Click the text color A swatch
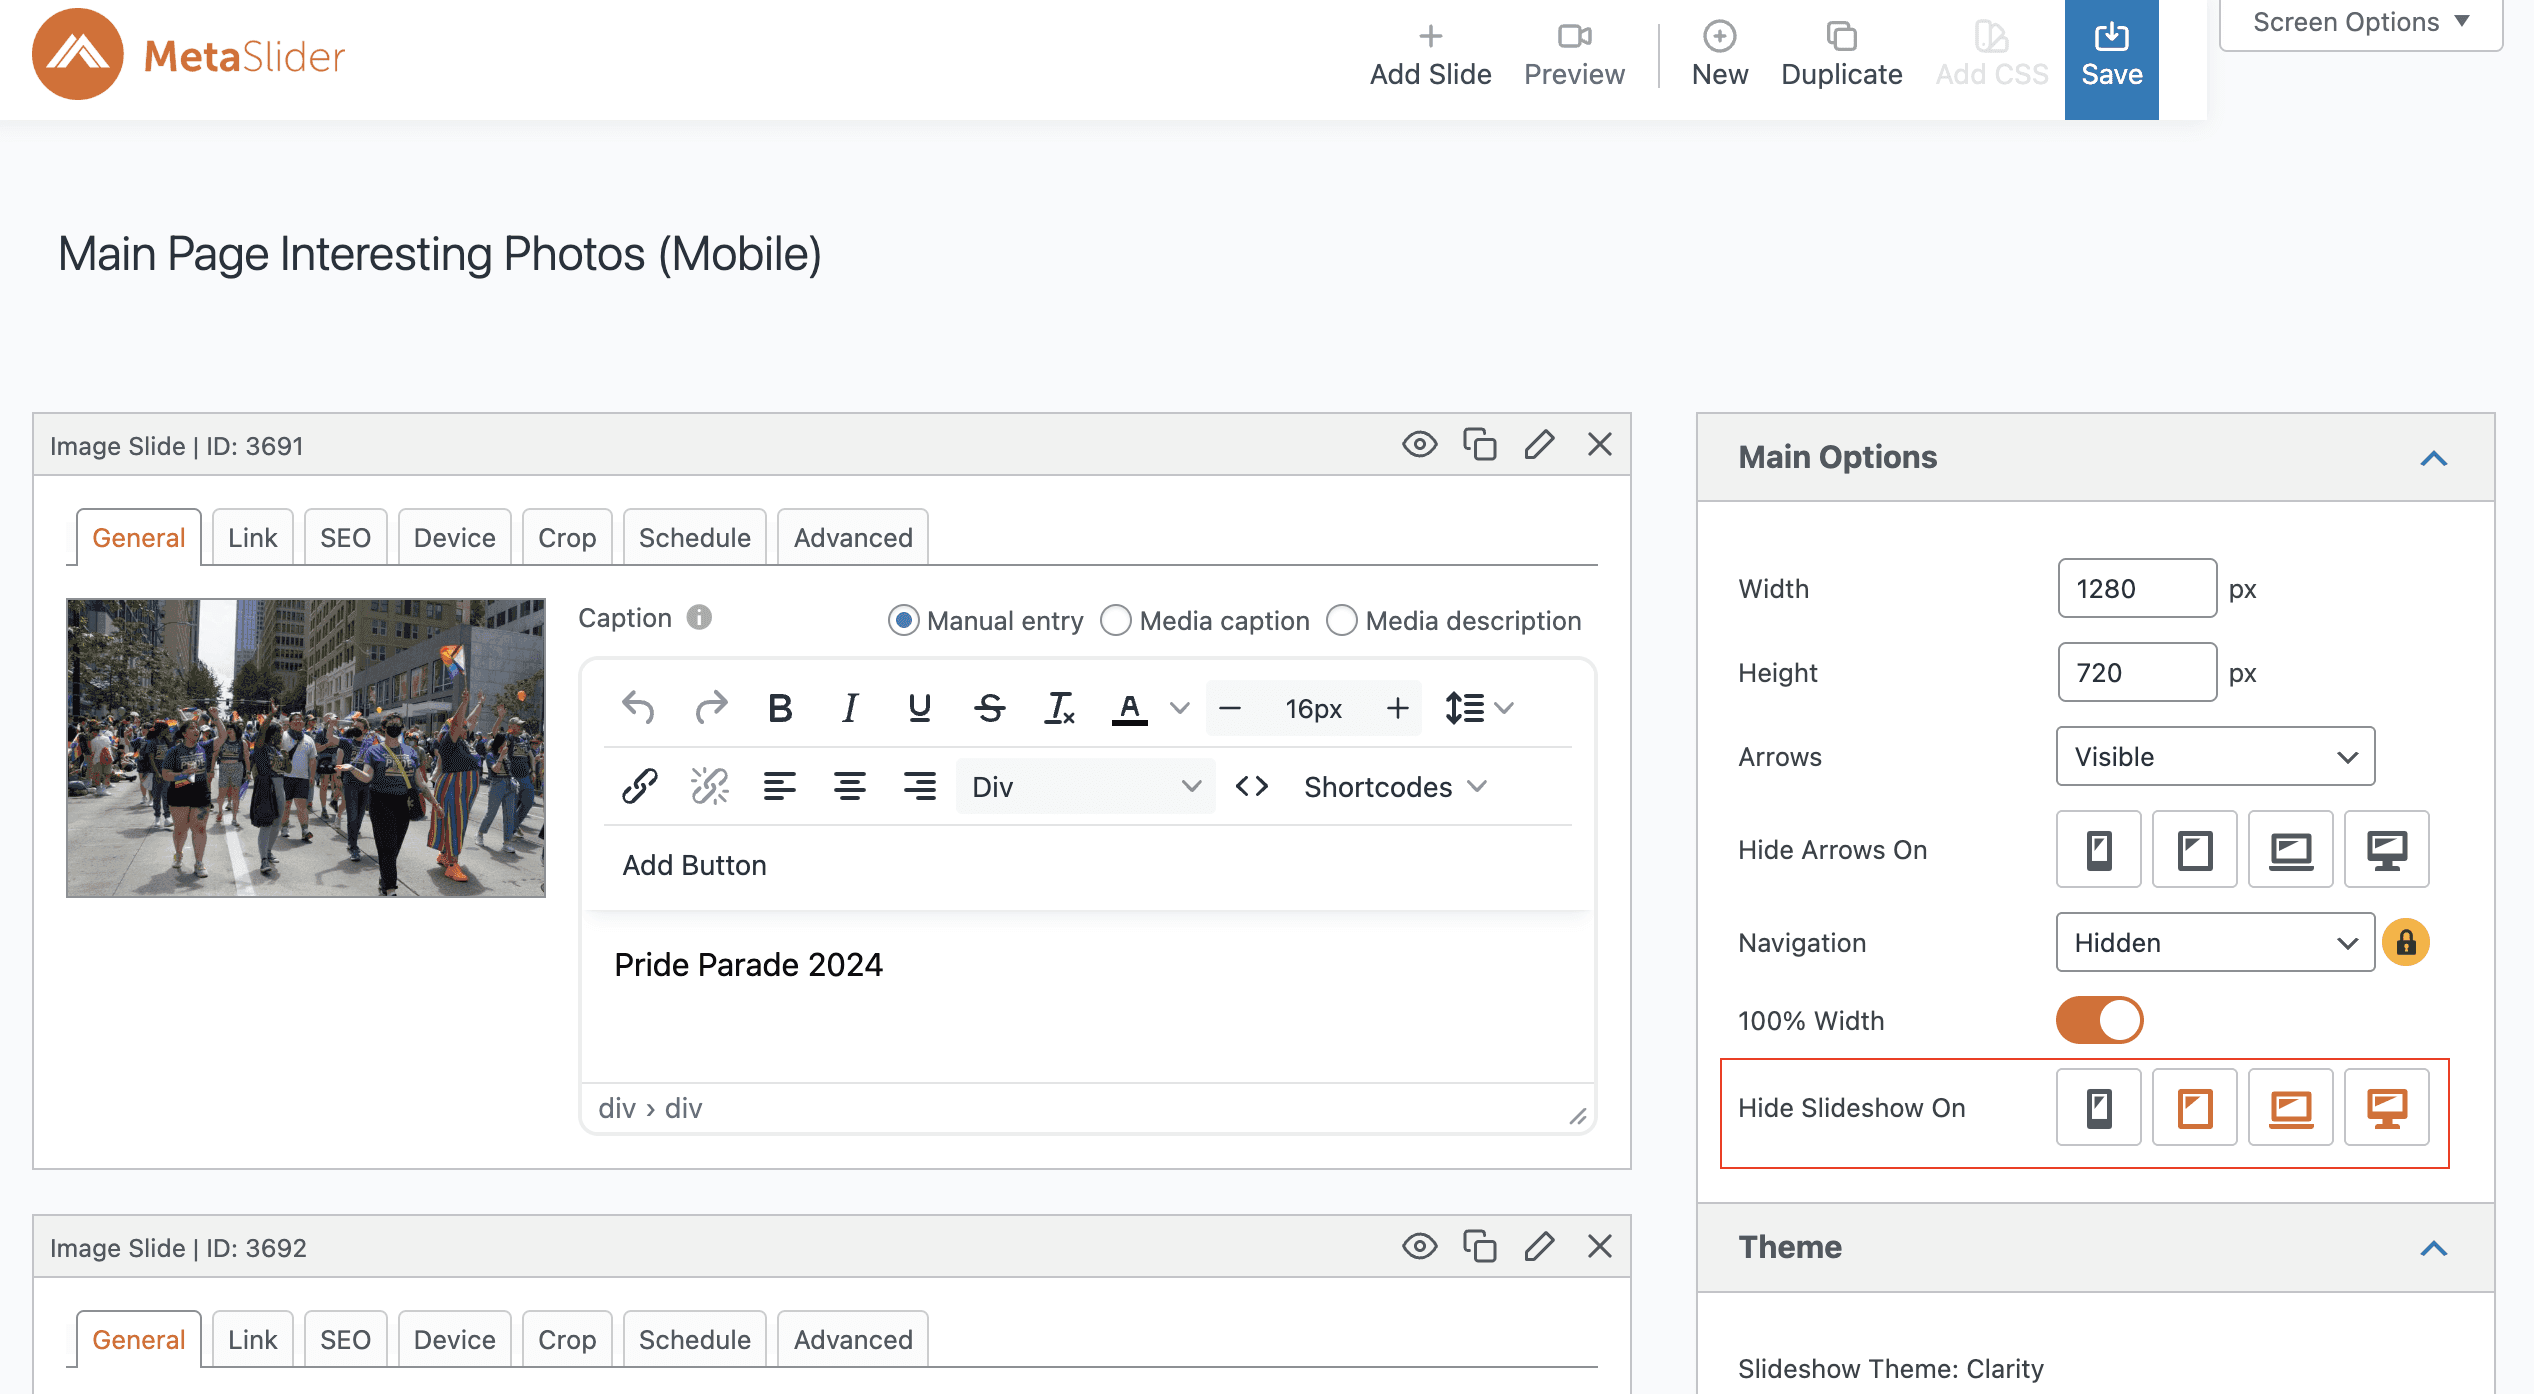The image size is (2534, 1394). click(1130, 708)
